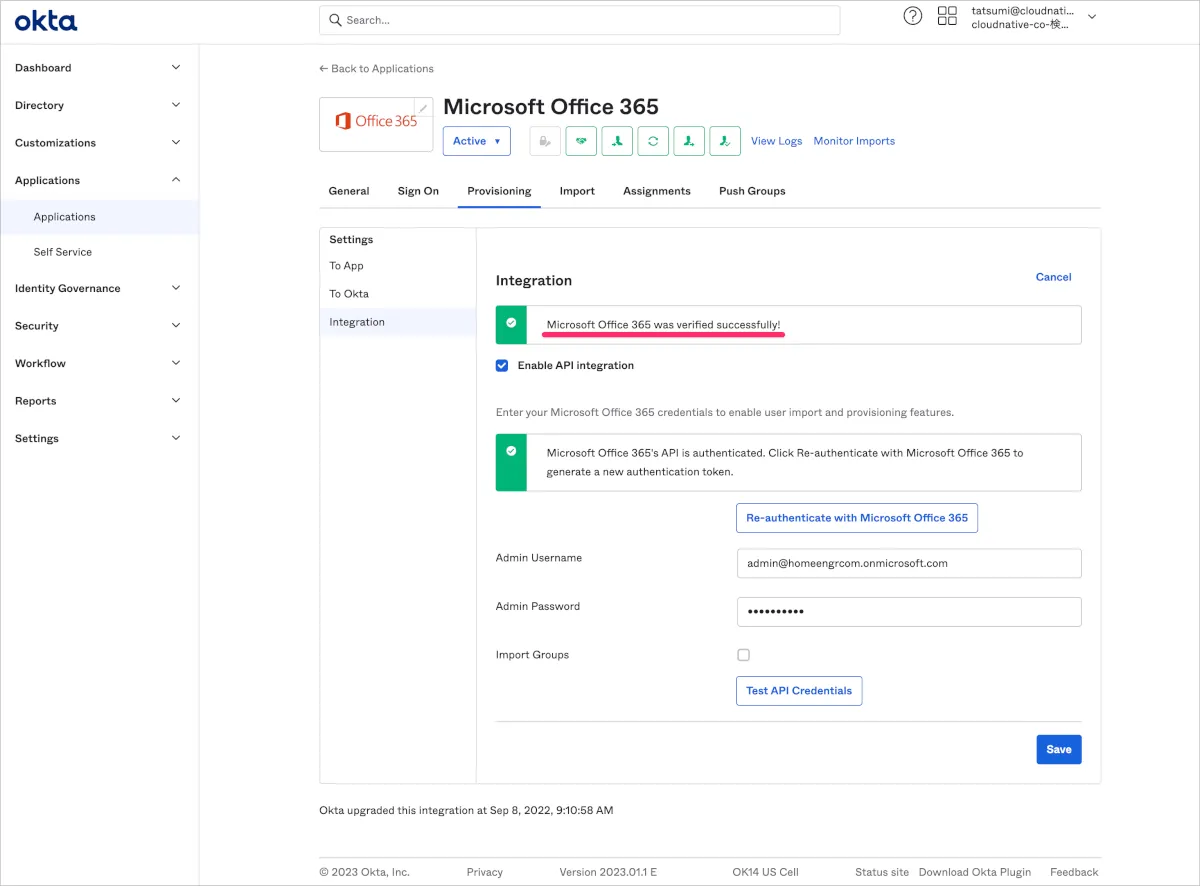Click the help question mark icon
This screenshot has height=886, width=1200.
coord(912,16)
